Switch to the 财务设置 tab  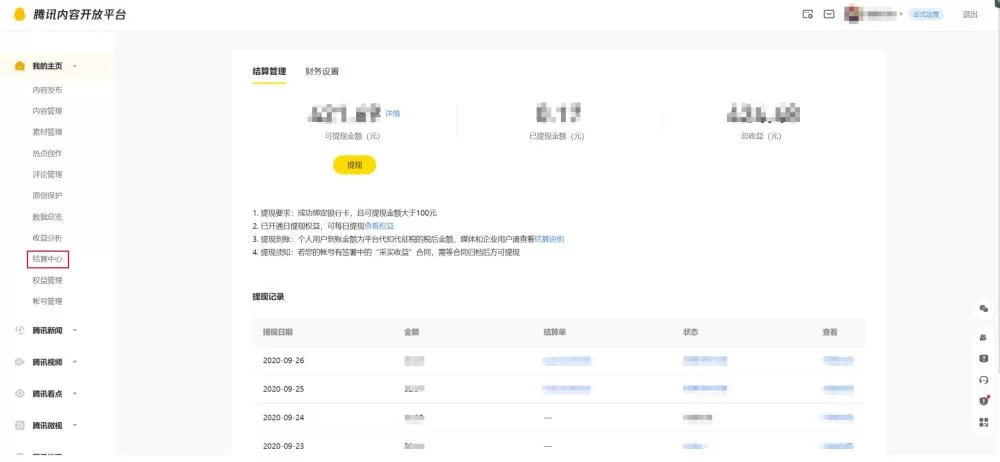[322, 71]
